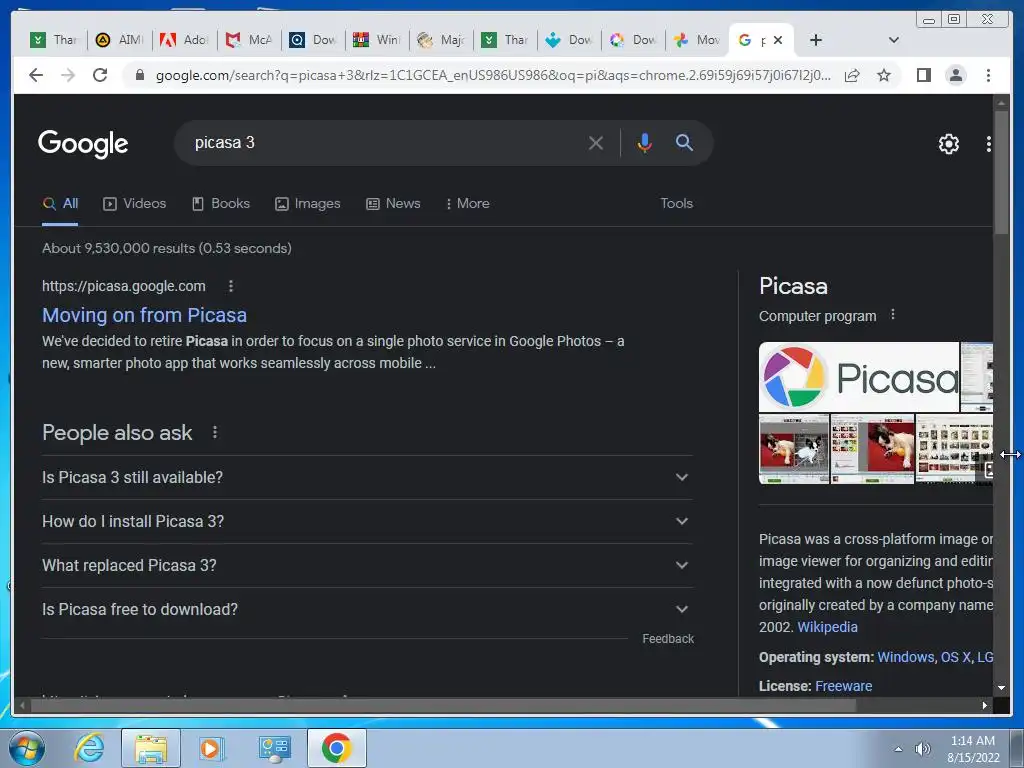The image size is (1024, 768).
Task: Open the Picasa logo image thumbnail
Action: (x=859, y=377)
